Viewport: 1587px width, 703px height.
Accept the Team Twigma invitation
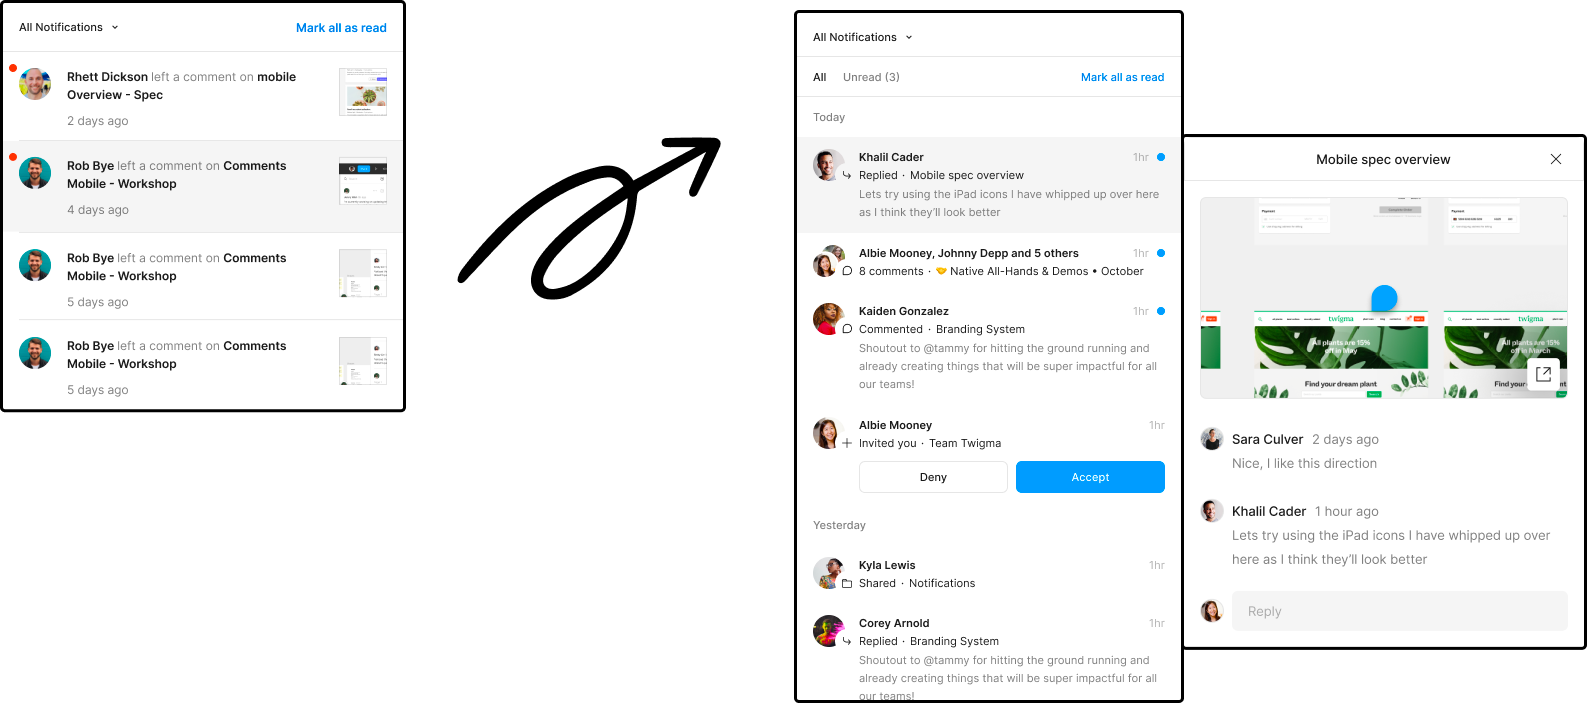(x=1090, y=477)
